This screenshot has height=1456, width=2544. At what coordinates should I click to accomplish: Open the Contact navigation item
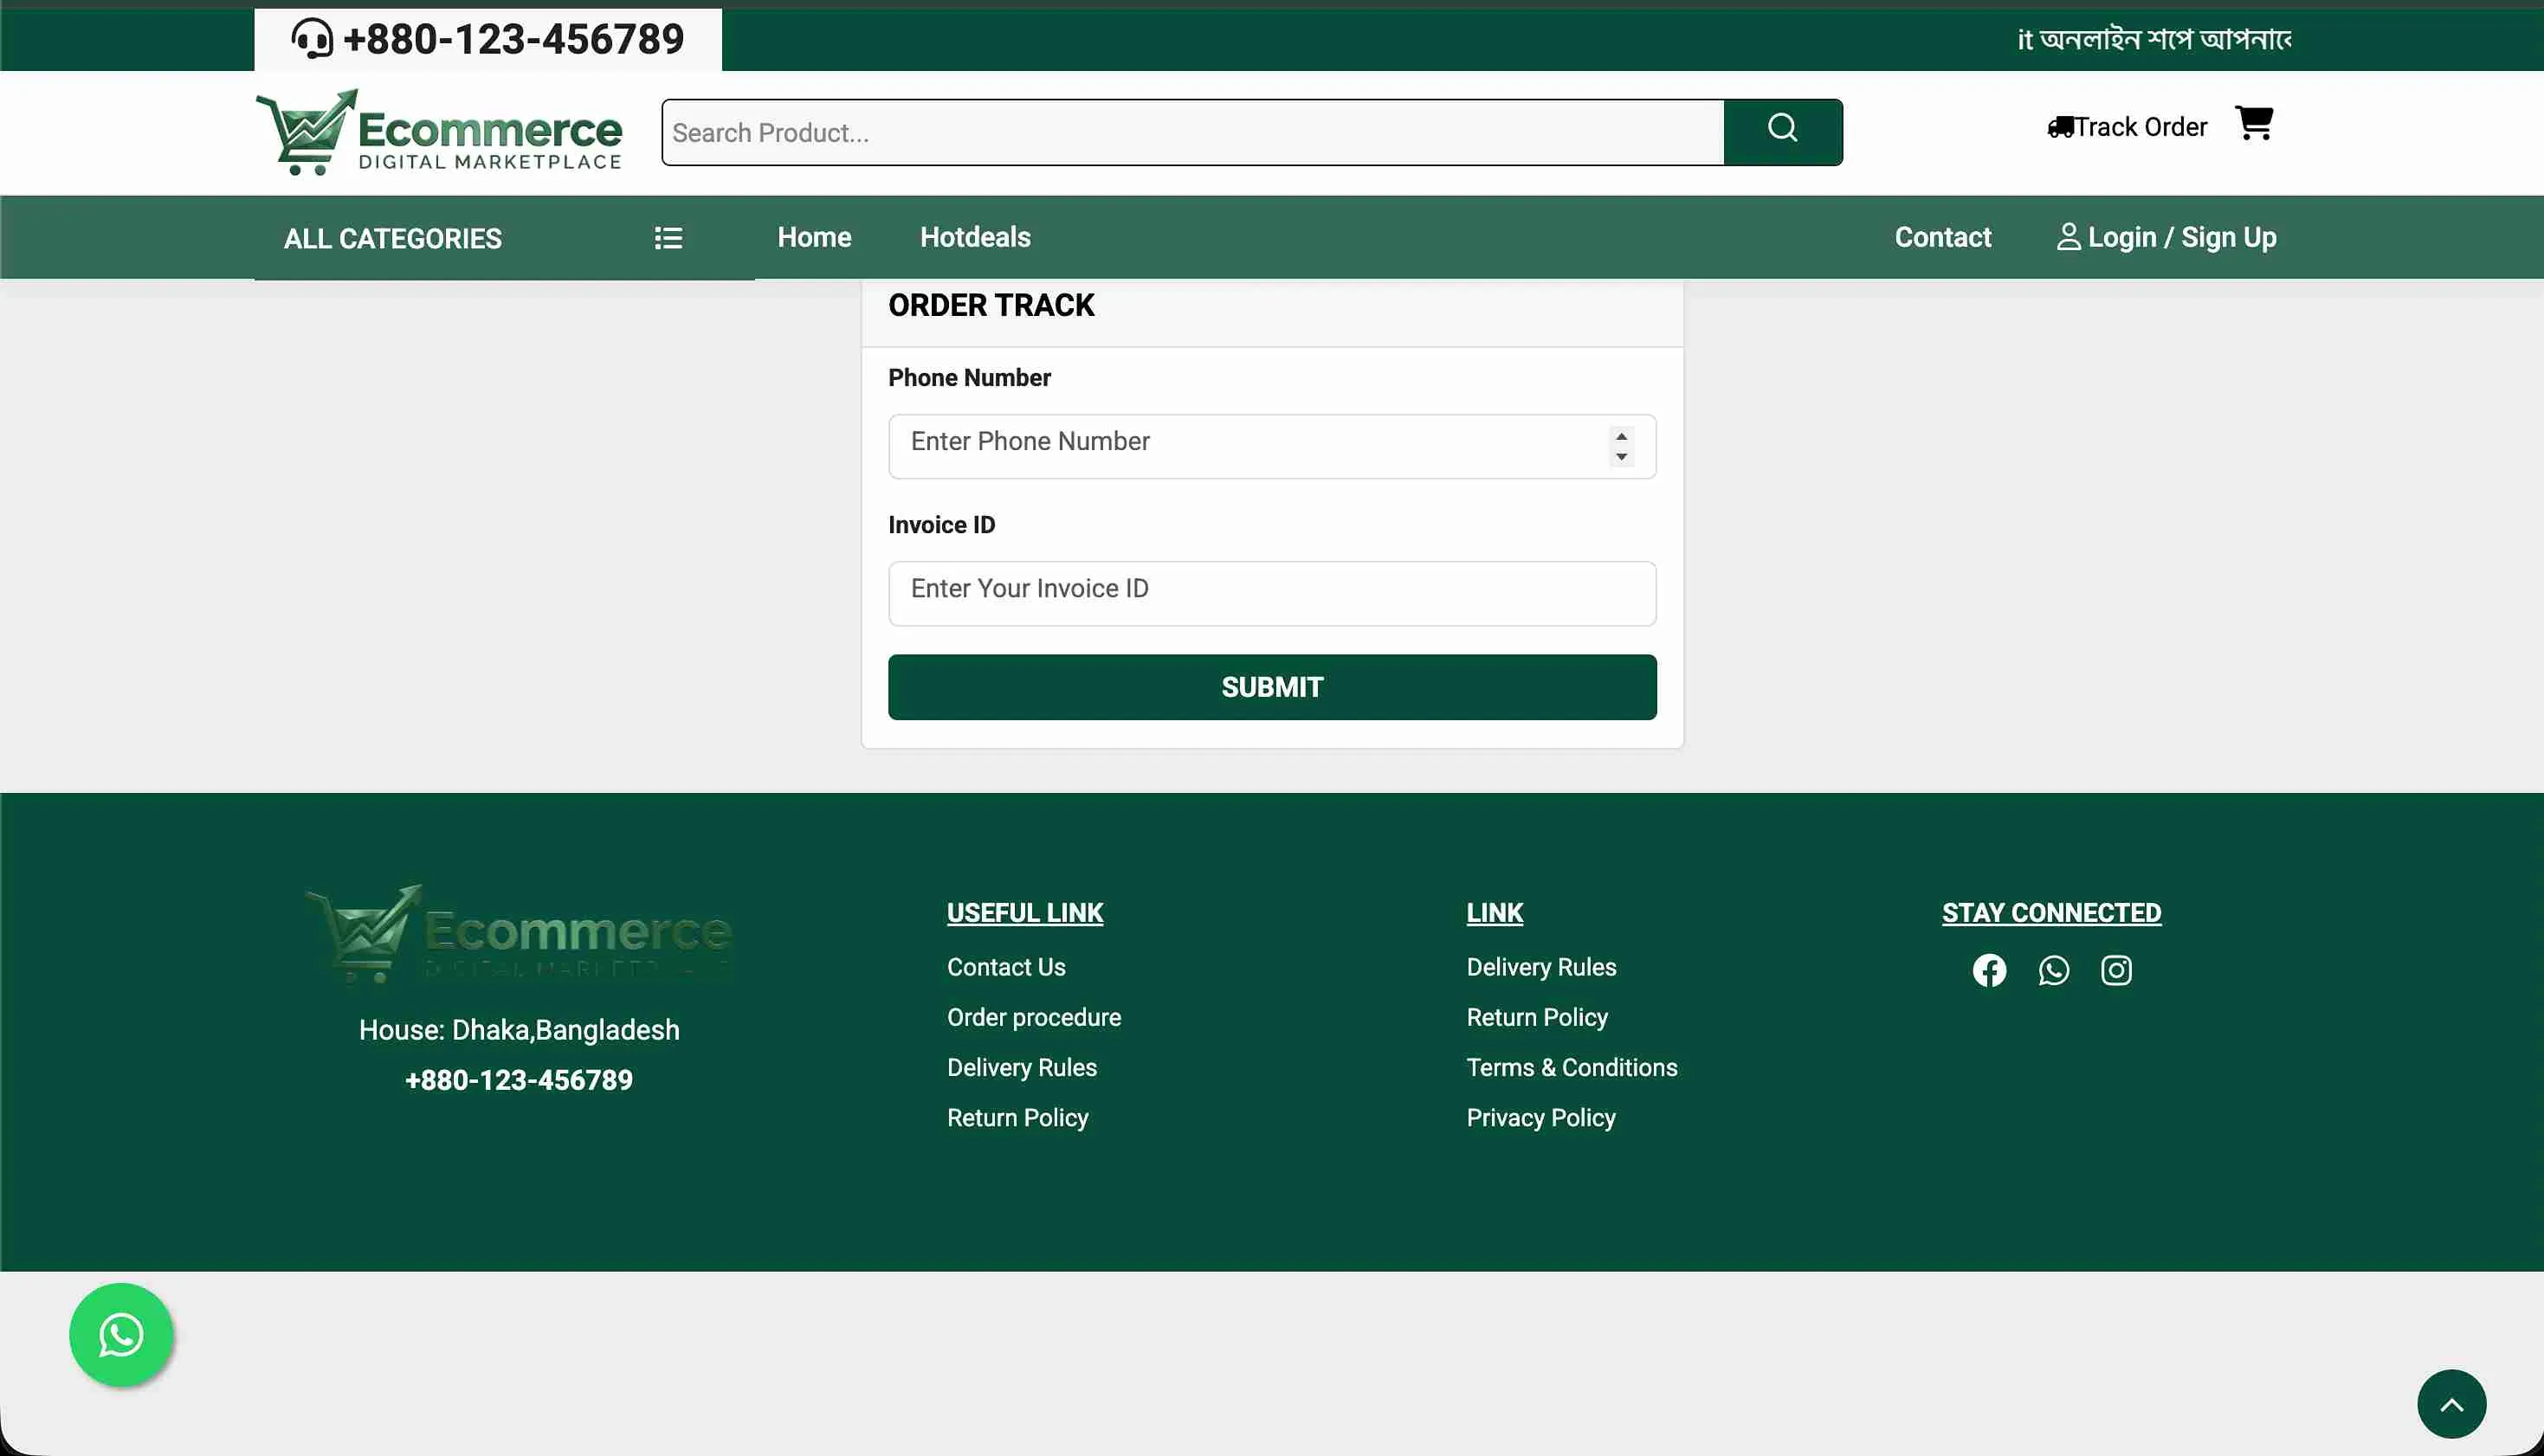tap(1942, 237)
